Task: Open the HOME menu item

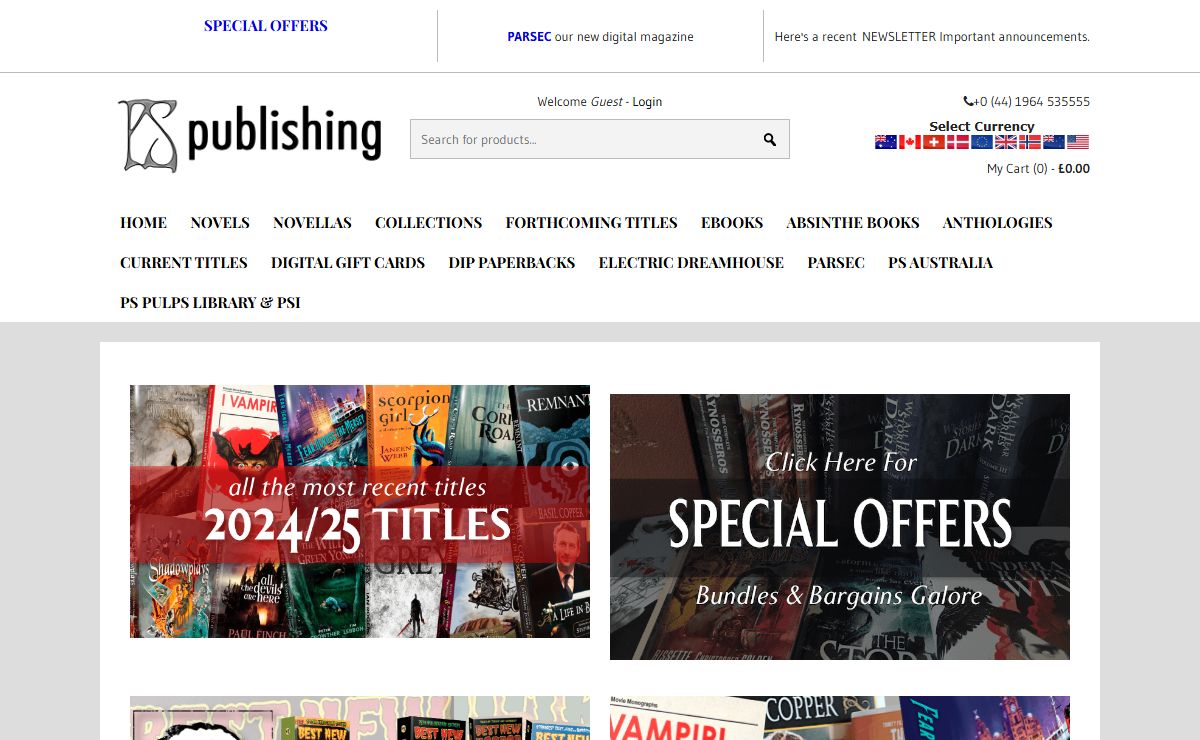Action: click(x=143, y=223)
